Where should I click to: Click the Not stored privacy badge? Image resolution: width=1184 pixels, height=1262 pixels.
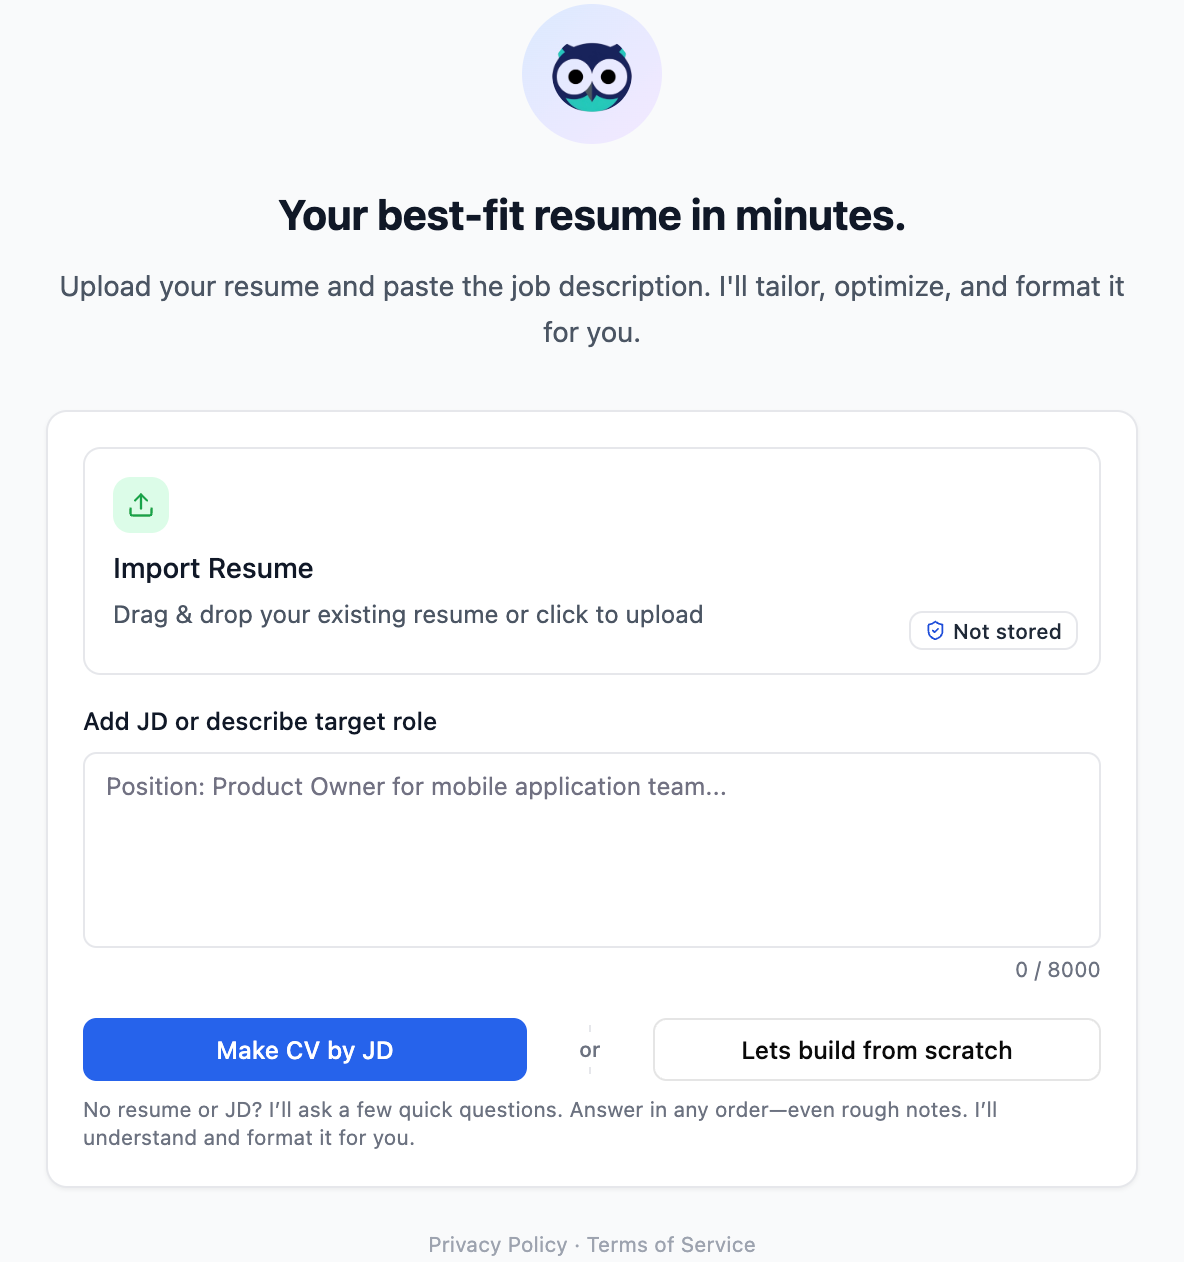tap(993, 631)
